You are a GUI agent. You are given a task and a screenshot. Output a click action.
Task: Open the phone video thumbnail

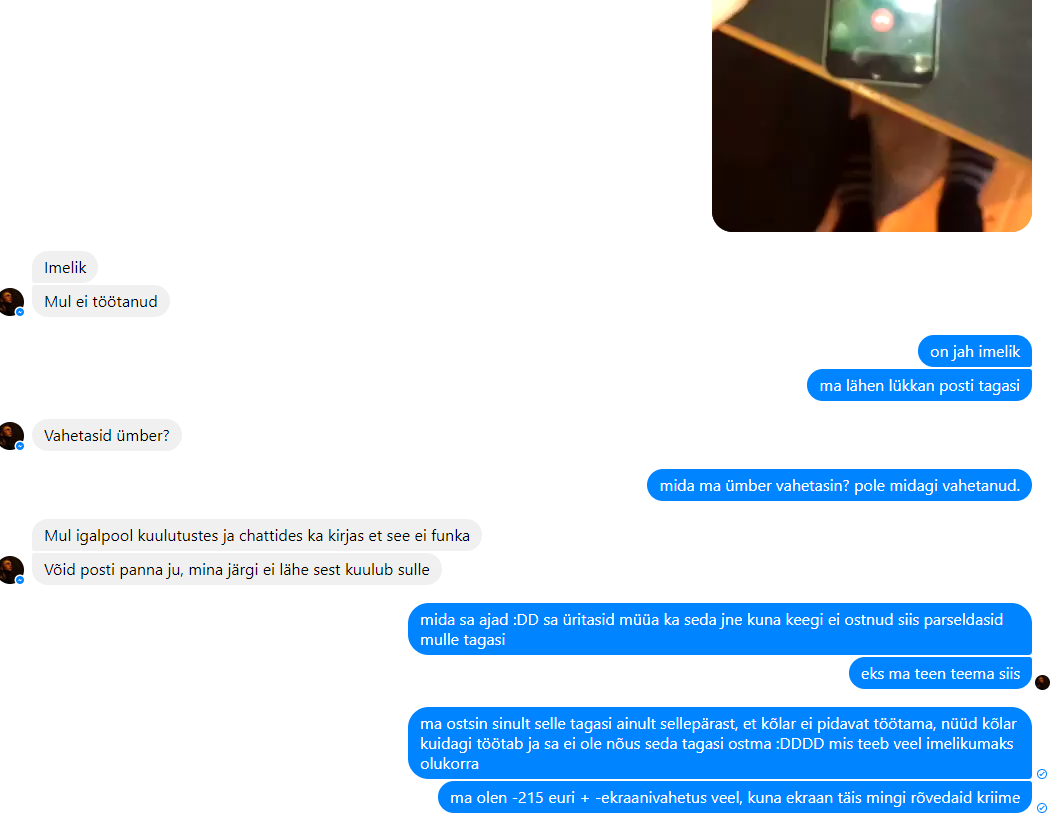(x=871, y=116)
